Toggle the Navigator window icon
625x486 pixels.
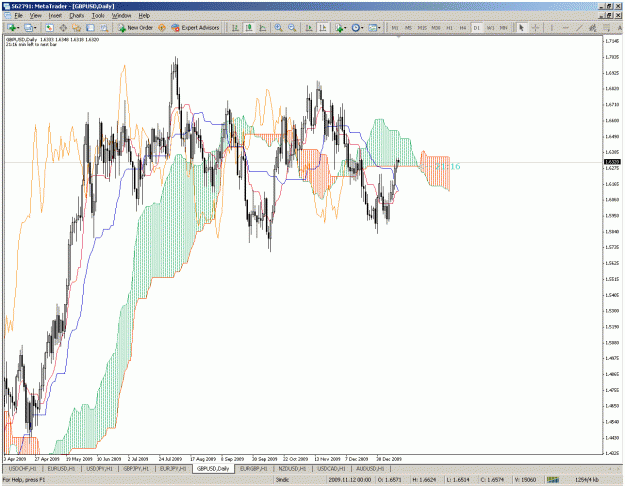pos(77,28)
